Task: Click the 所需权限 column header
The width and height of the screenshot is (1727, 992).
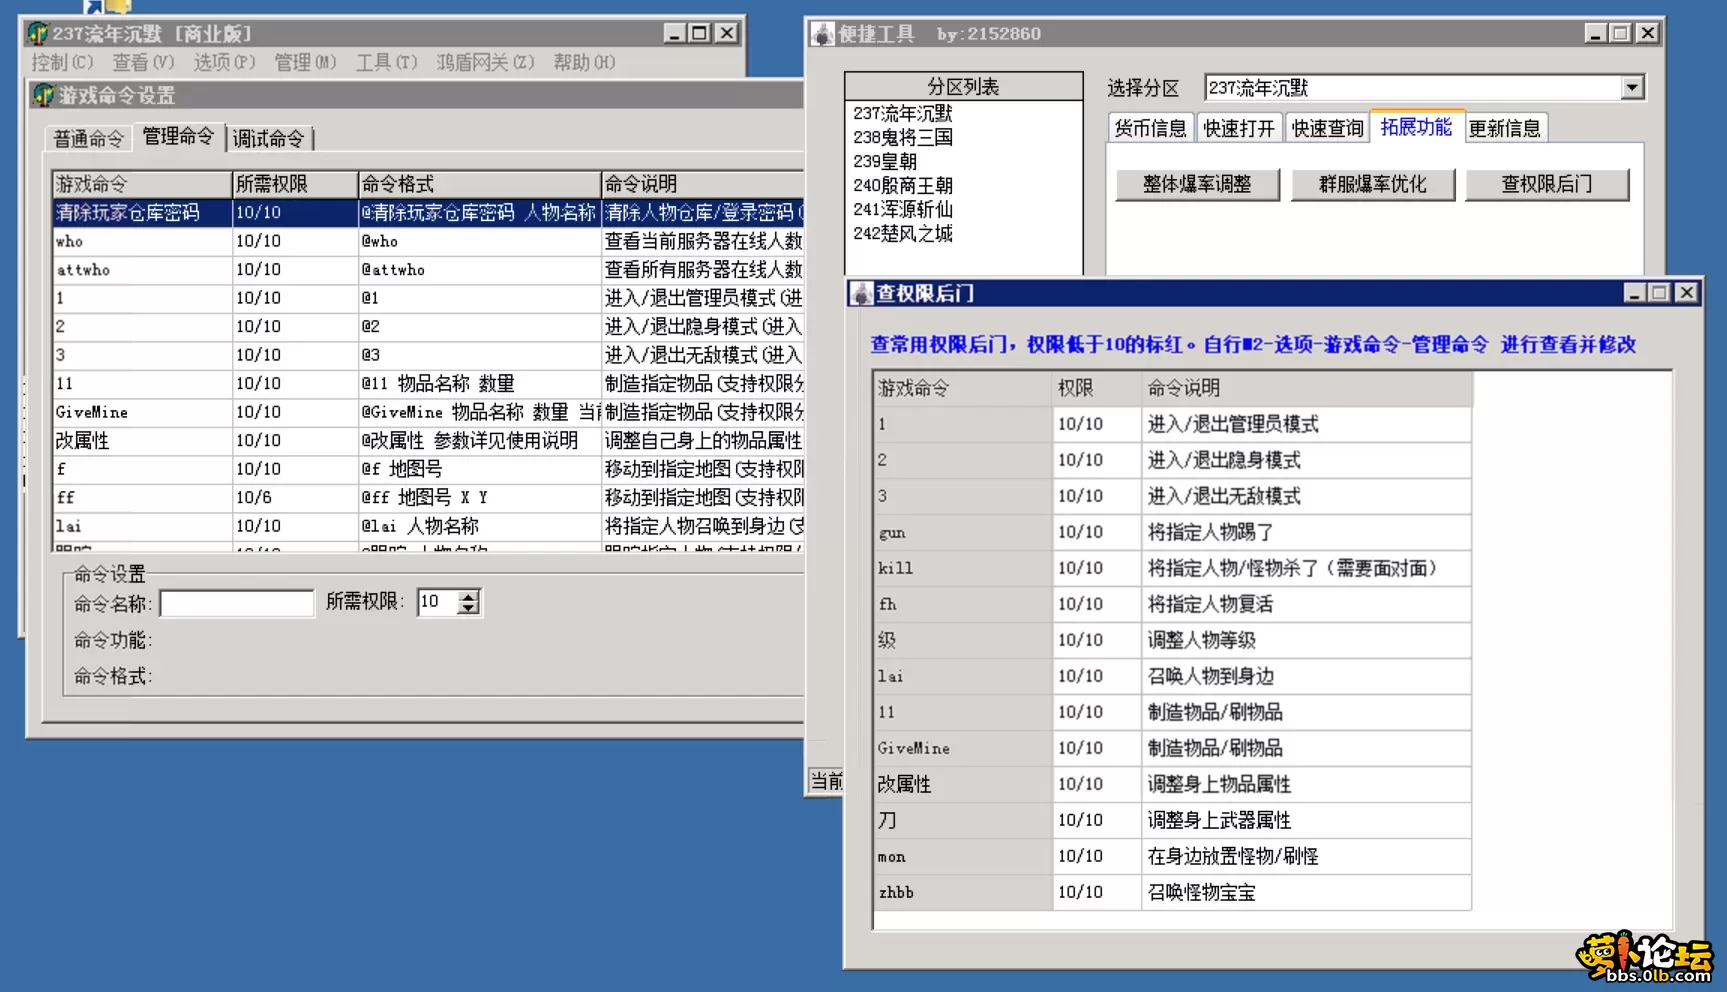Action: [295, 184]
